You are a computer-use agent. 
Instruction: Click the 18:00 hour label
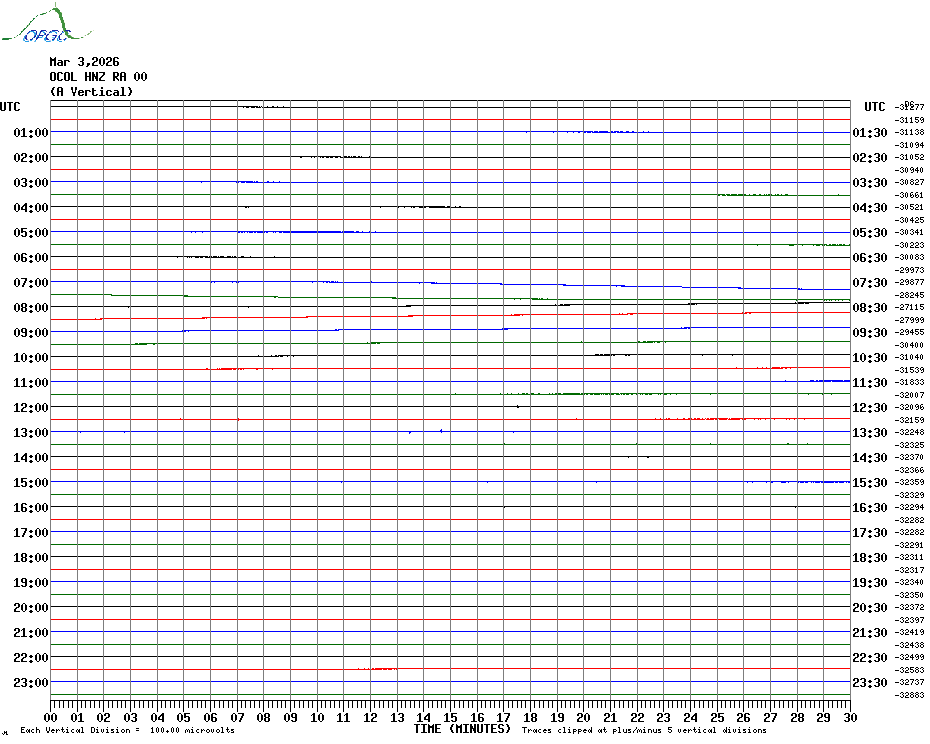pyautogui.click(x=31, y=558)
